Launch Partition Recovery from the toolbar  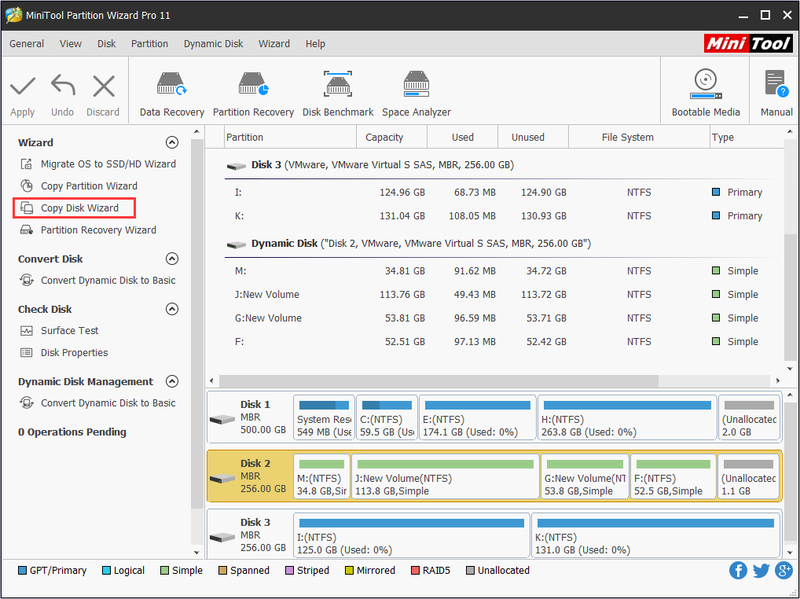pos(253,94)
